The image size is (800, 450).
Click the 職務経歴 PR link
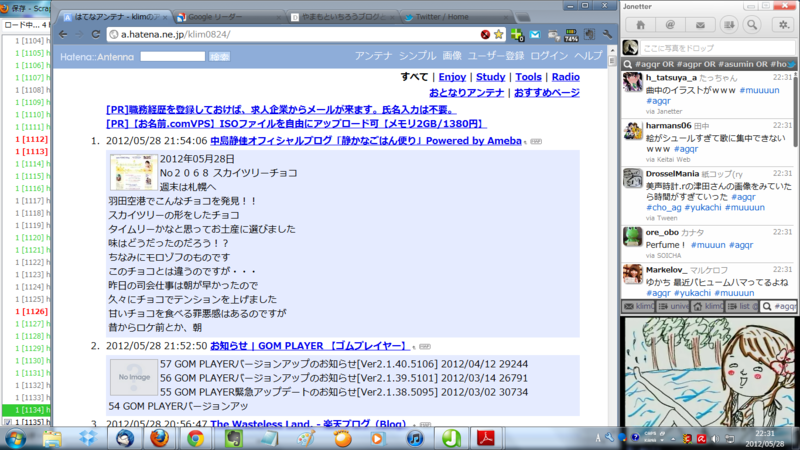[x=281, y=110]
